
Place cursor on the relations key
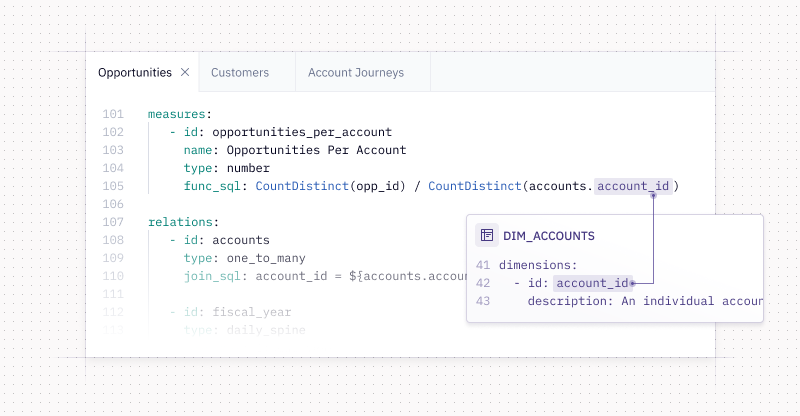pyautogui.click(x=180, y=222)
